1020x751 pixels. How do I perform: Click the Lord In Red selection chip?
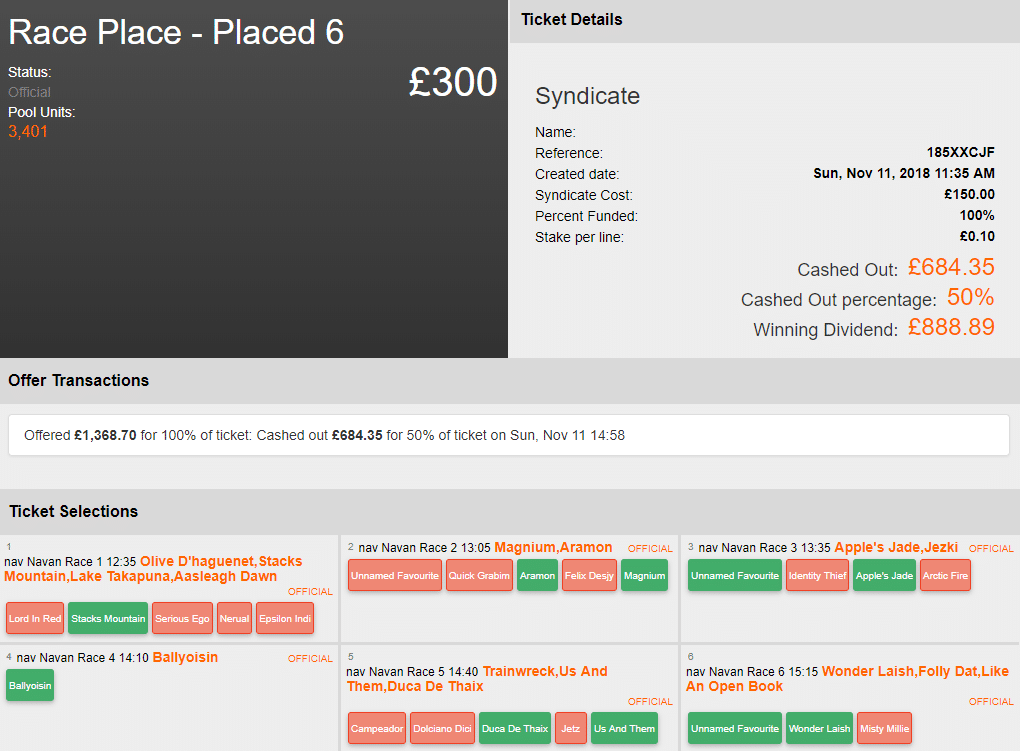coord(35,619)
